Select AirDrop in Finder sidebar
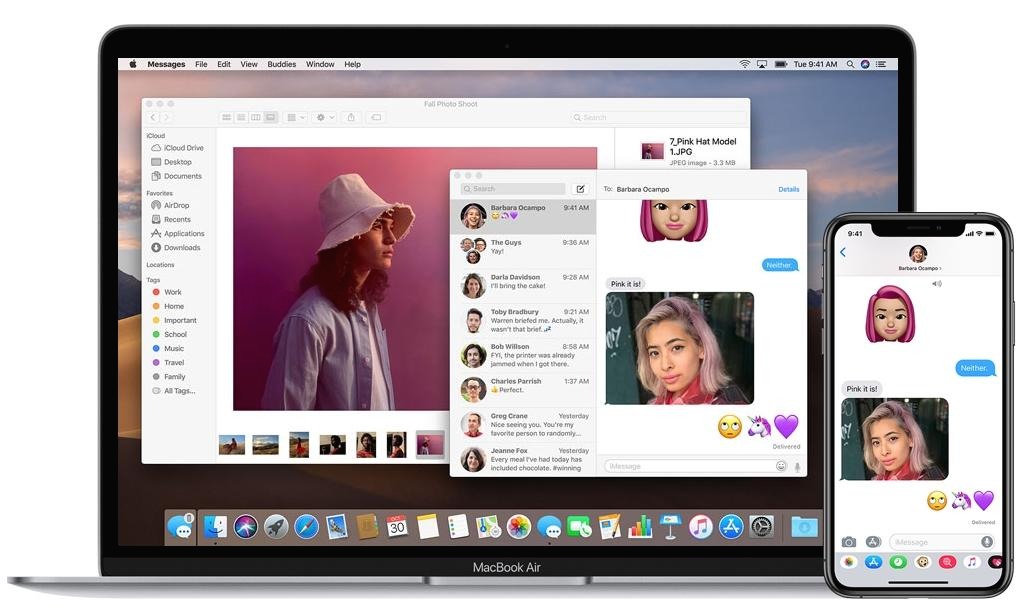 click(x=170, y=205)
